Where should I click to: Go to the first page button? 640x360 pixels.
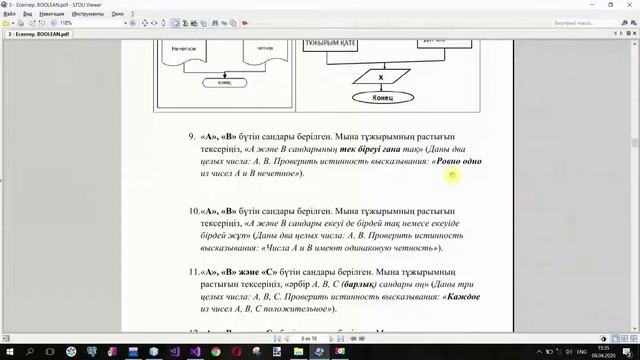pyautogui.click(x=278, y=339)
